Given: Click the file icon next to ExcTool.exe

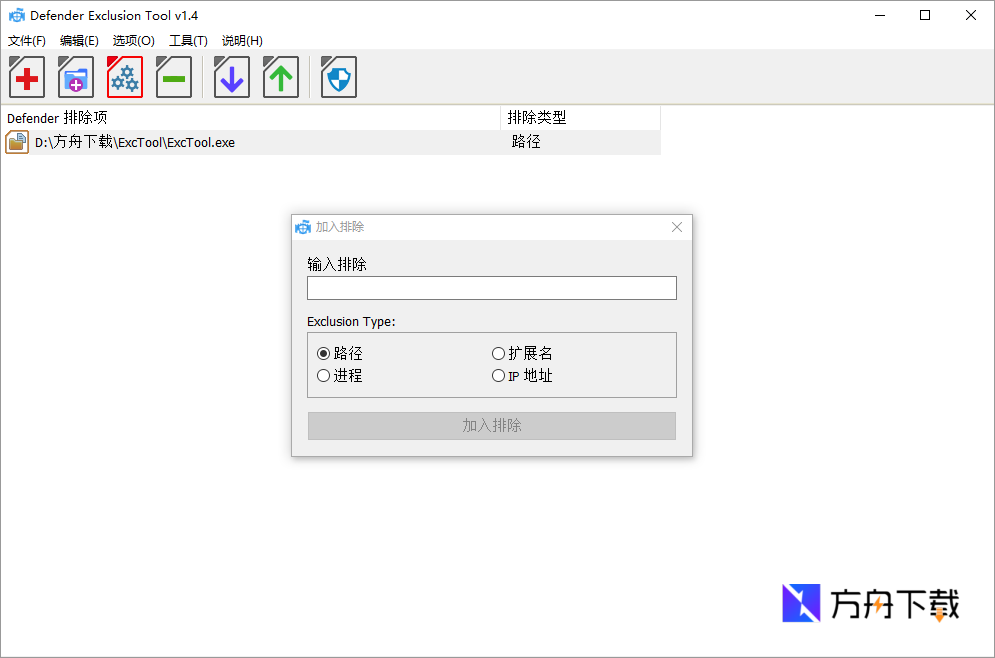Looking at the screenshot, I should pyautogui.click(x=16, y=142).
